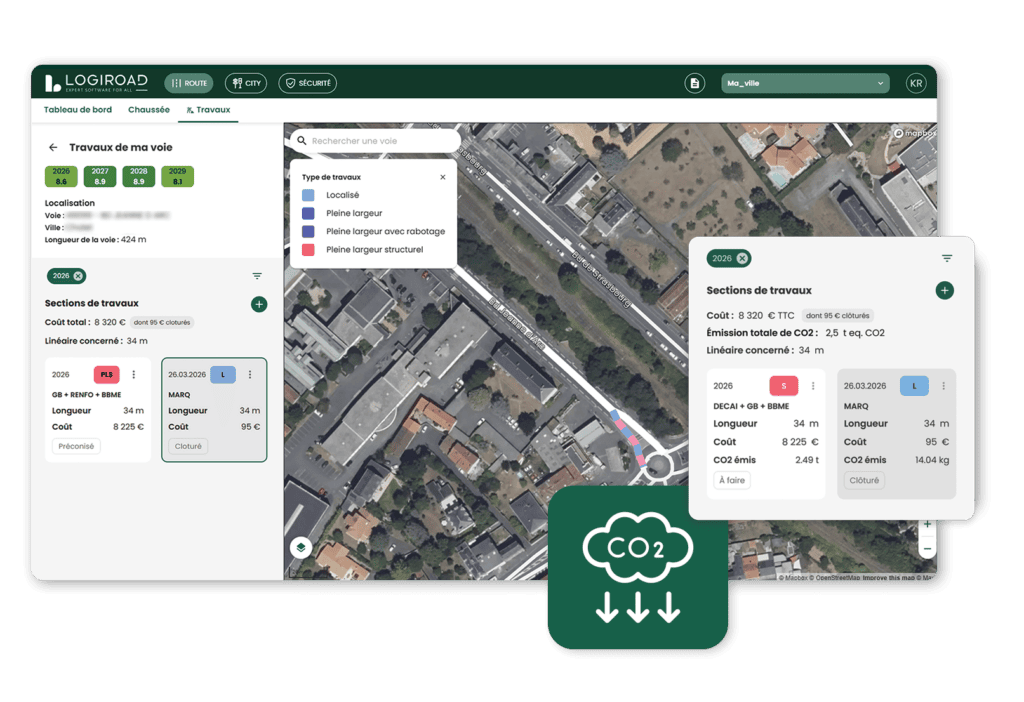Click the L badge on right MARQ card

(914, 386)
